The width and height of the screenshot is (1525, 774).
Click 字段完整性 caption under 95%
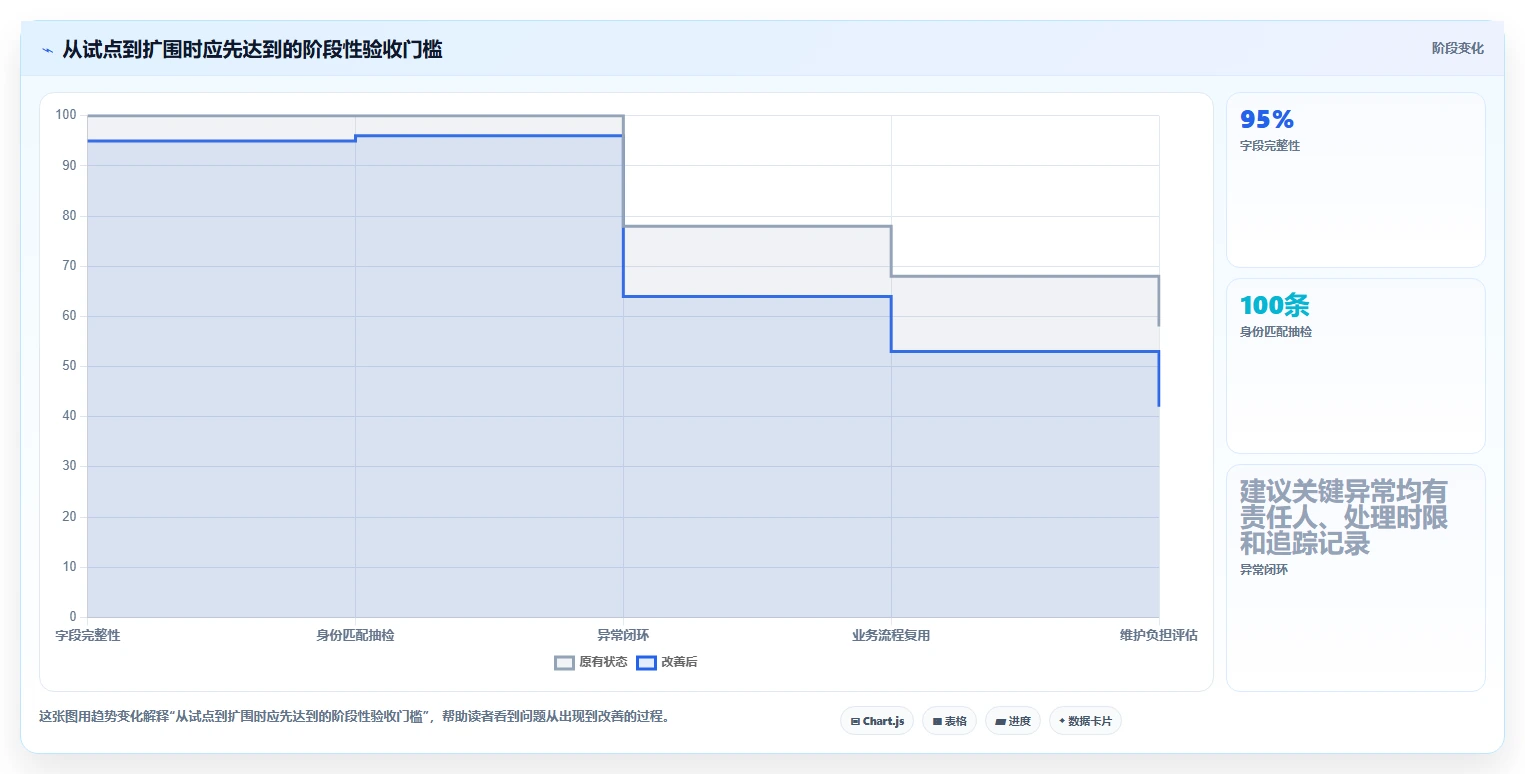tap(1270, 146)
